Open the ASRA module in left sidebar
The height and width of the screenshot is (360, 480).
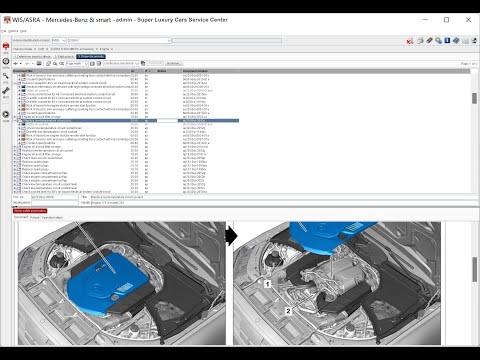tap(6, 62)
